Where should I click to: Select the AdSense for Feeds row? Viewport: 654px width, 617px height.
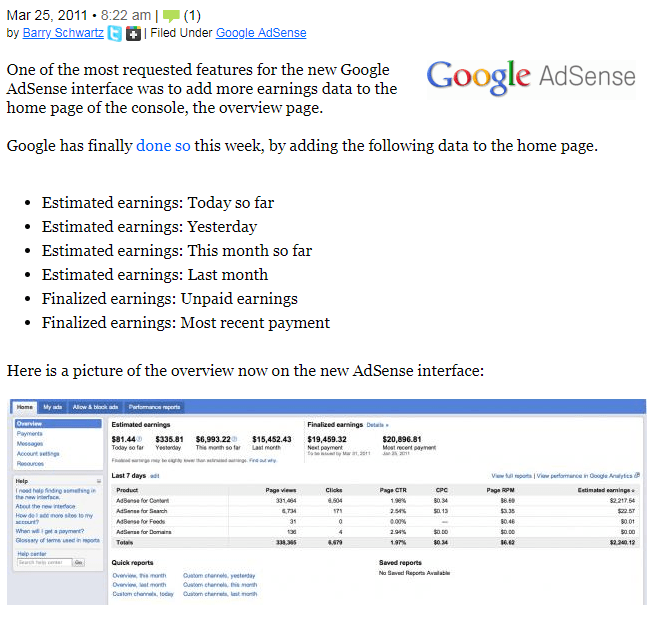coord(375,521)
